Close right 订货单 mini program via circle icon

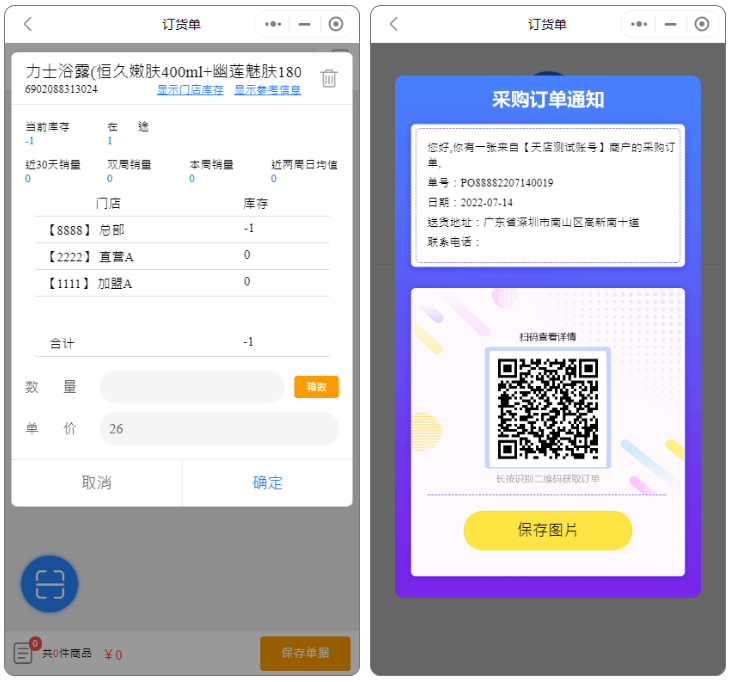(702, 24)
